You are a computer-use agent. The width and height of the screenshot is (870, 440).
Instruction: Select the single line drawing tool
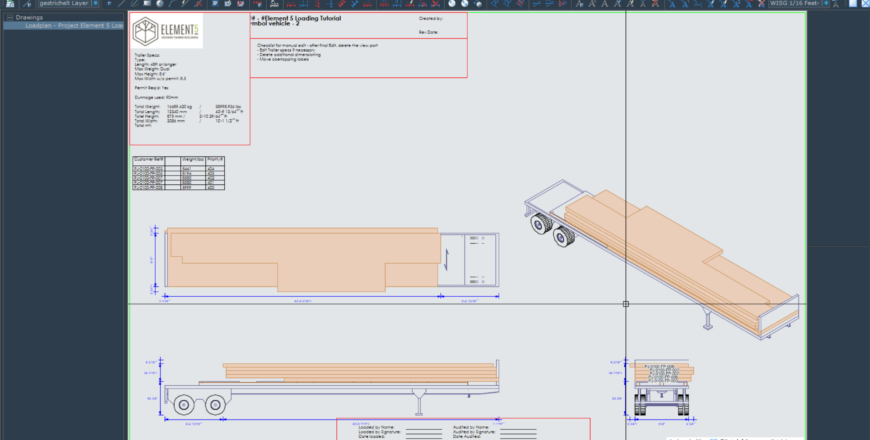click(x=121, y=3)
